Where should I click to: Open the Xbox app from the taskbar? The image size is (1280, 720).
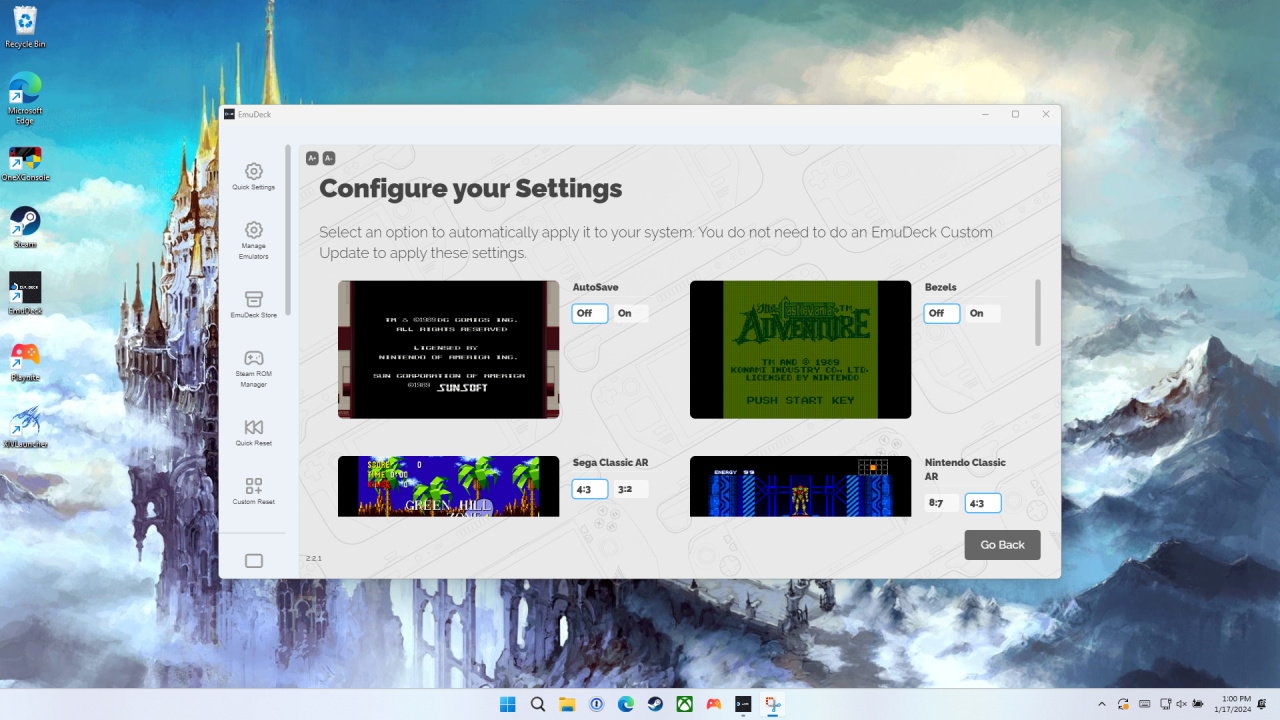684,704
